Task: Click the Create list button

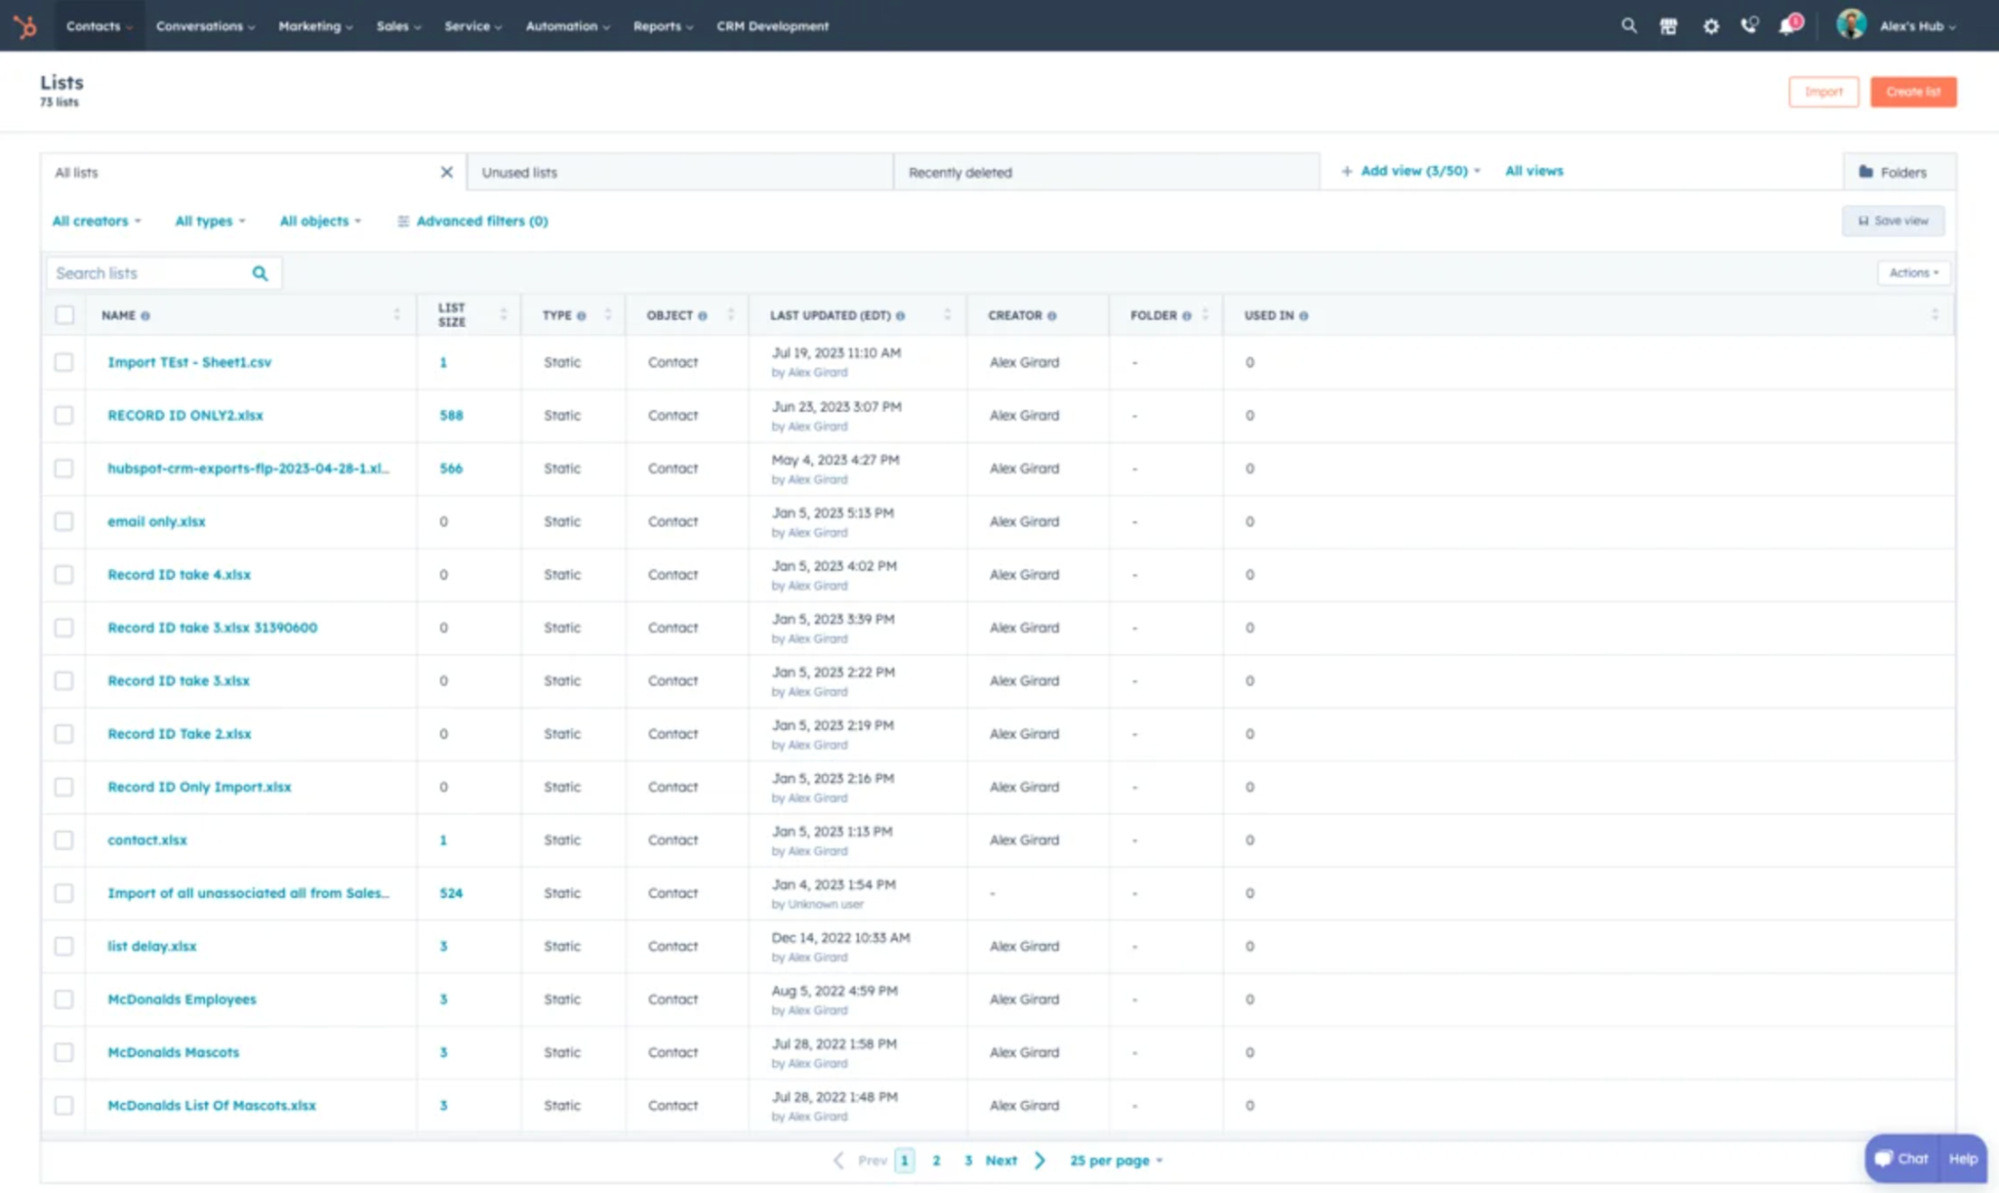Action: tap(1913, 92)
